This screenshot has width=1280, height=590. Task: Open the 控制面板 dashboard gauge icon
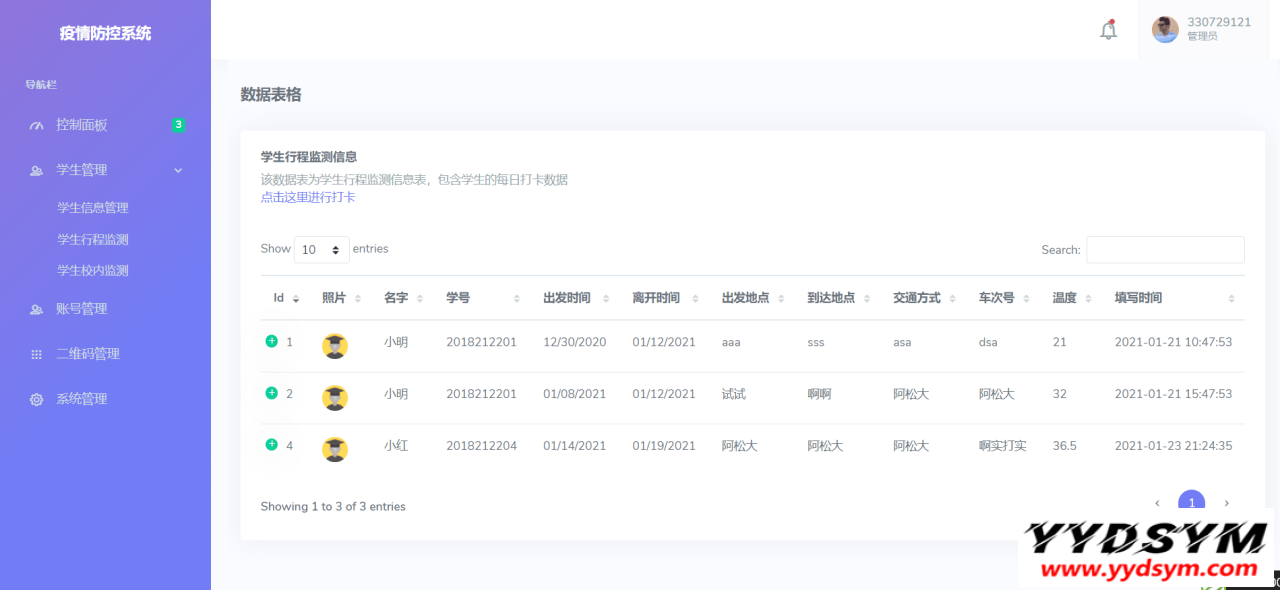[37, 124]
